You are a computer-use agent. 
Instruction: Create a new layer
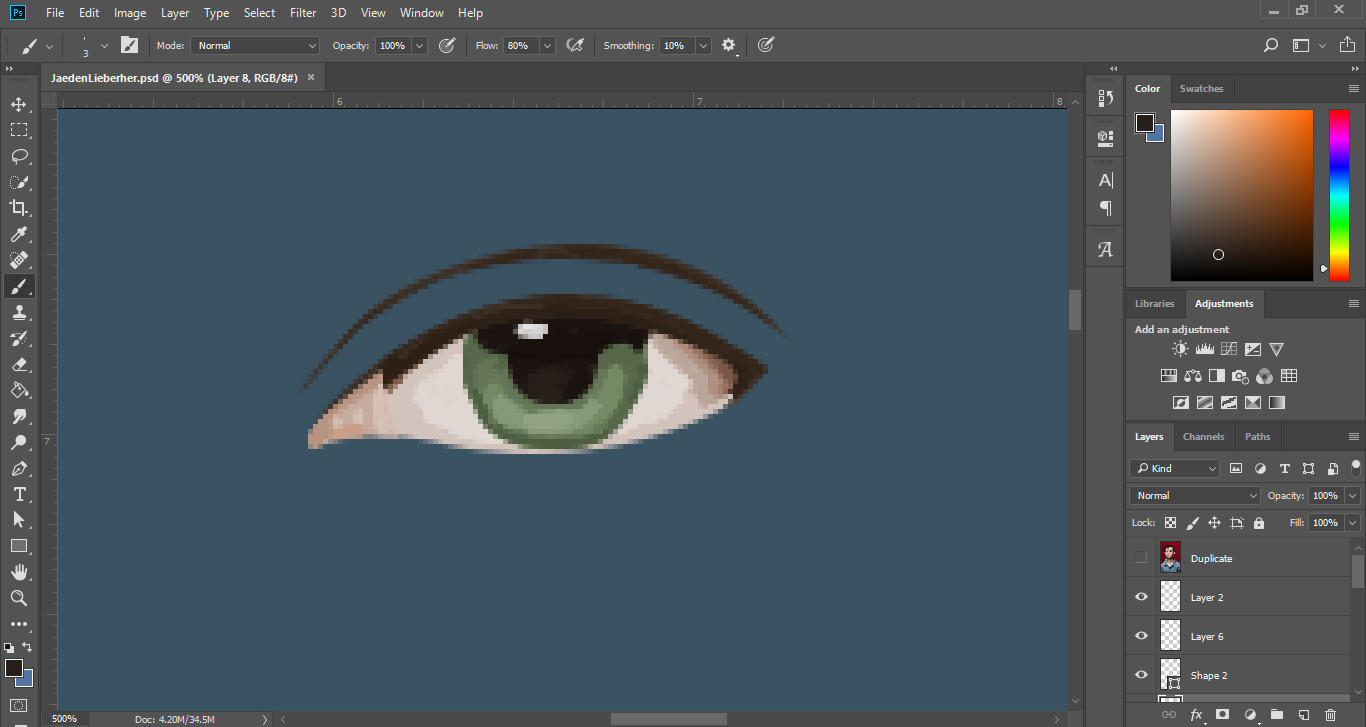pos(1303,715)
